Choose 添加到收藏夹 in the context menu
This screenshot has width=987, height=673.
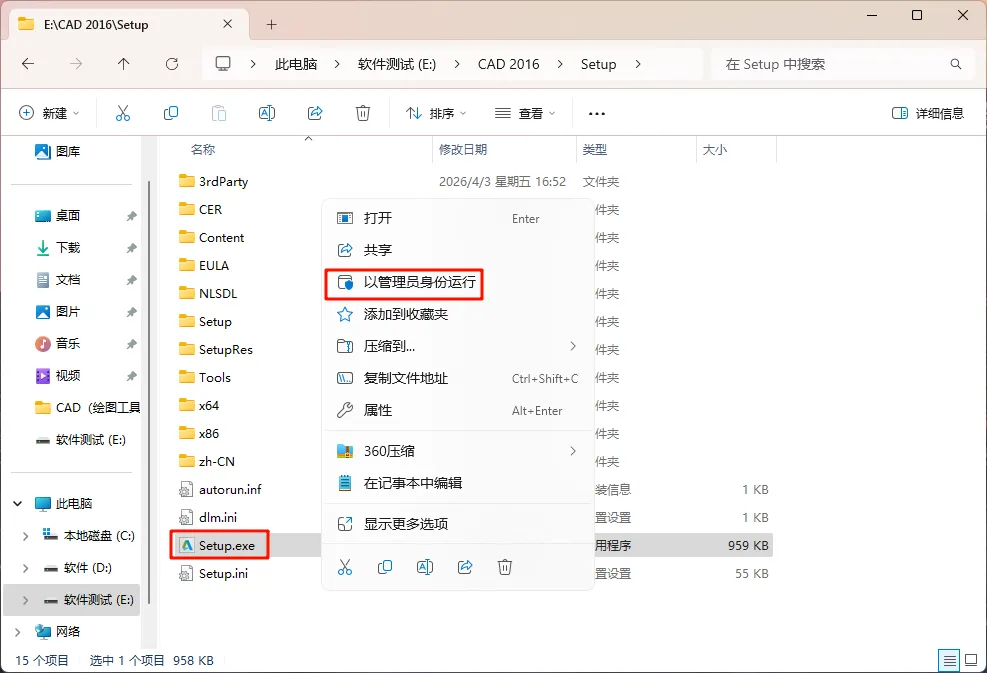click(458, 314)
